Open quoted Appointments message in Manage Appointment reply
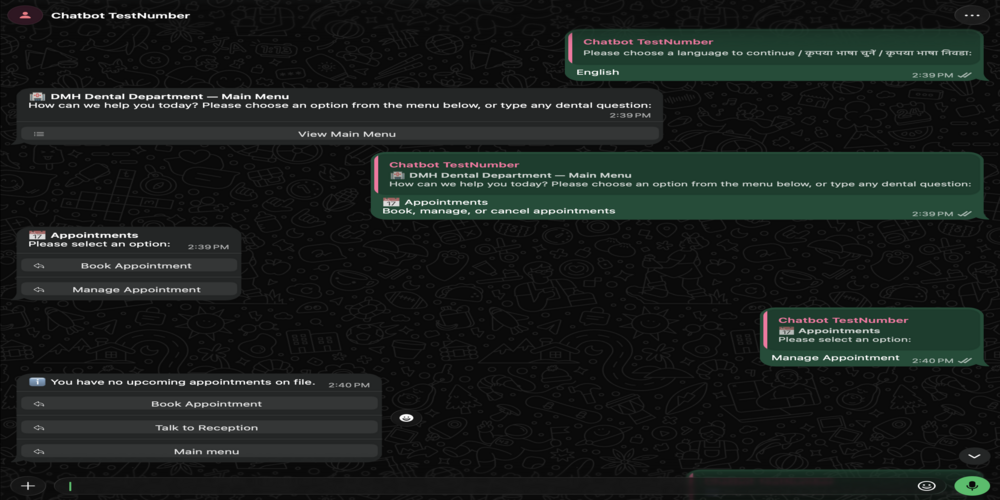 click(871, 330)
